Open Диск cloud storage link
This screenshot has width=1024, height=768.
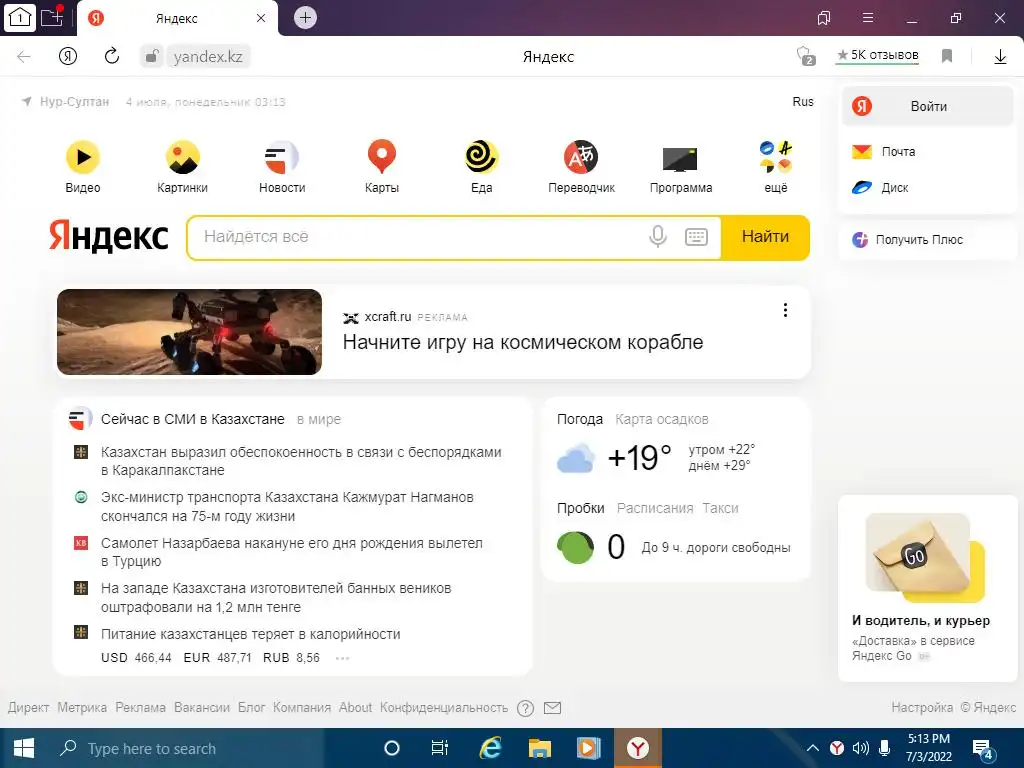coord(880,187)
